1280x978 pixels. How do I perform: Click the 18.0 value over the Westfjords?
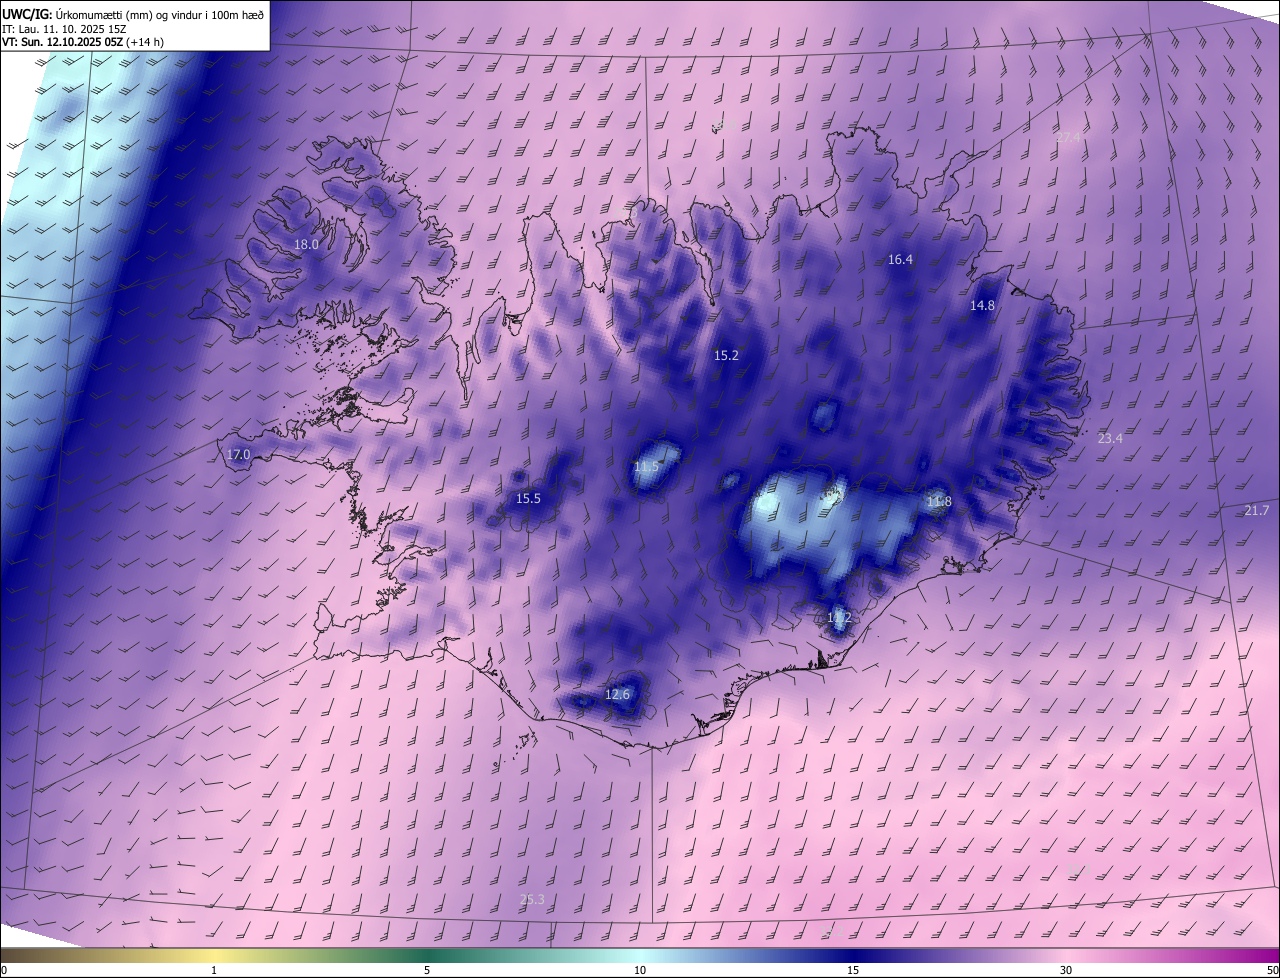point(306,244)
